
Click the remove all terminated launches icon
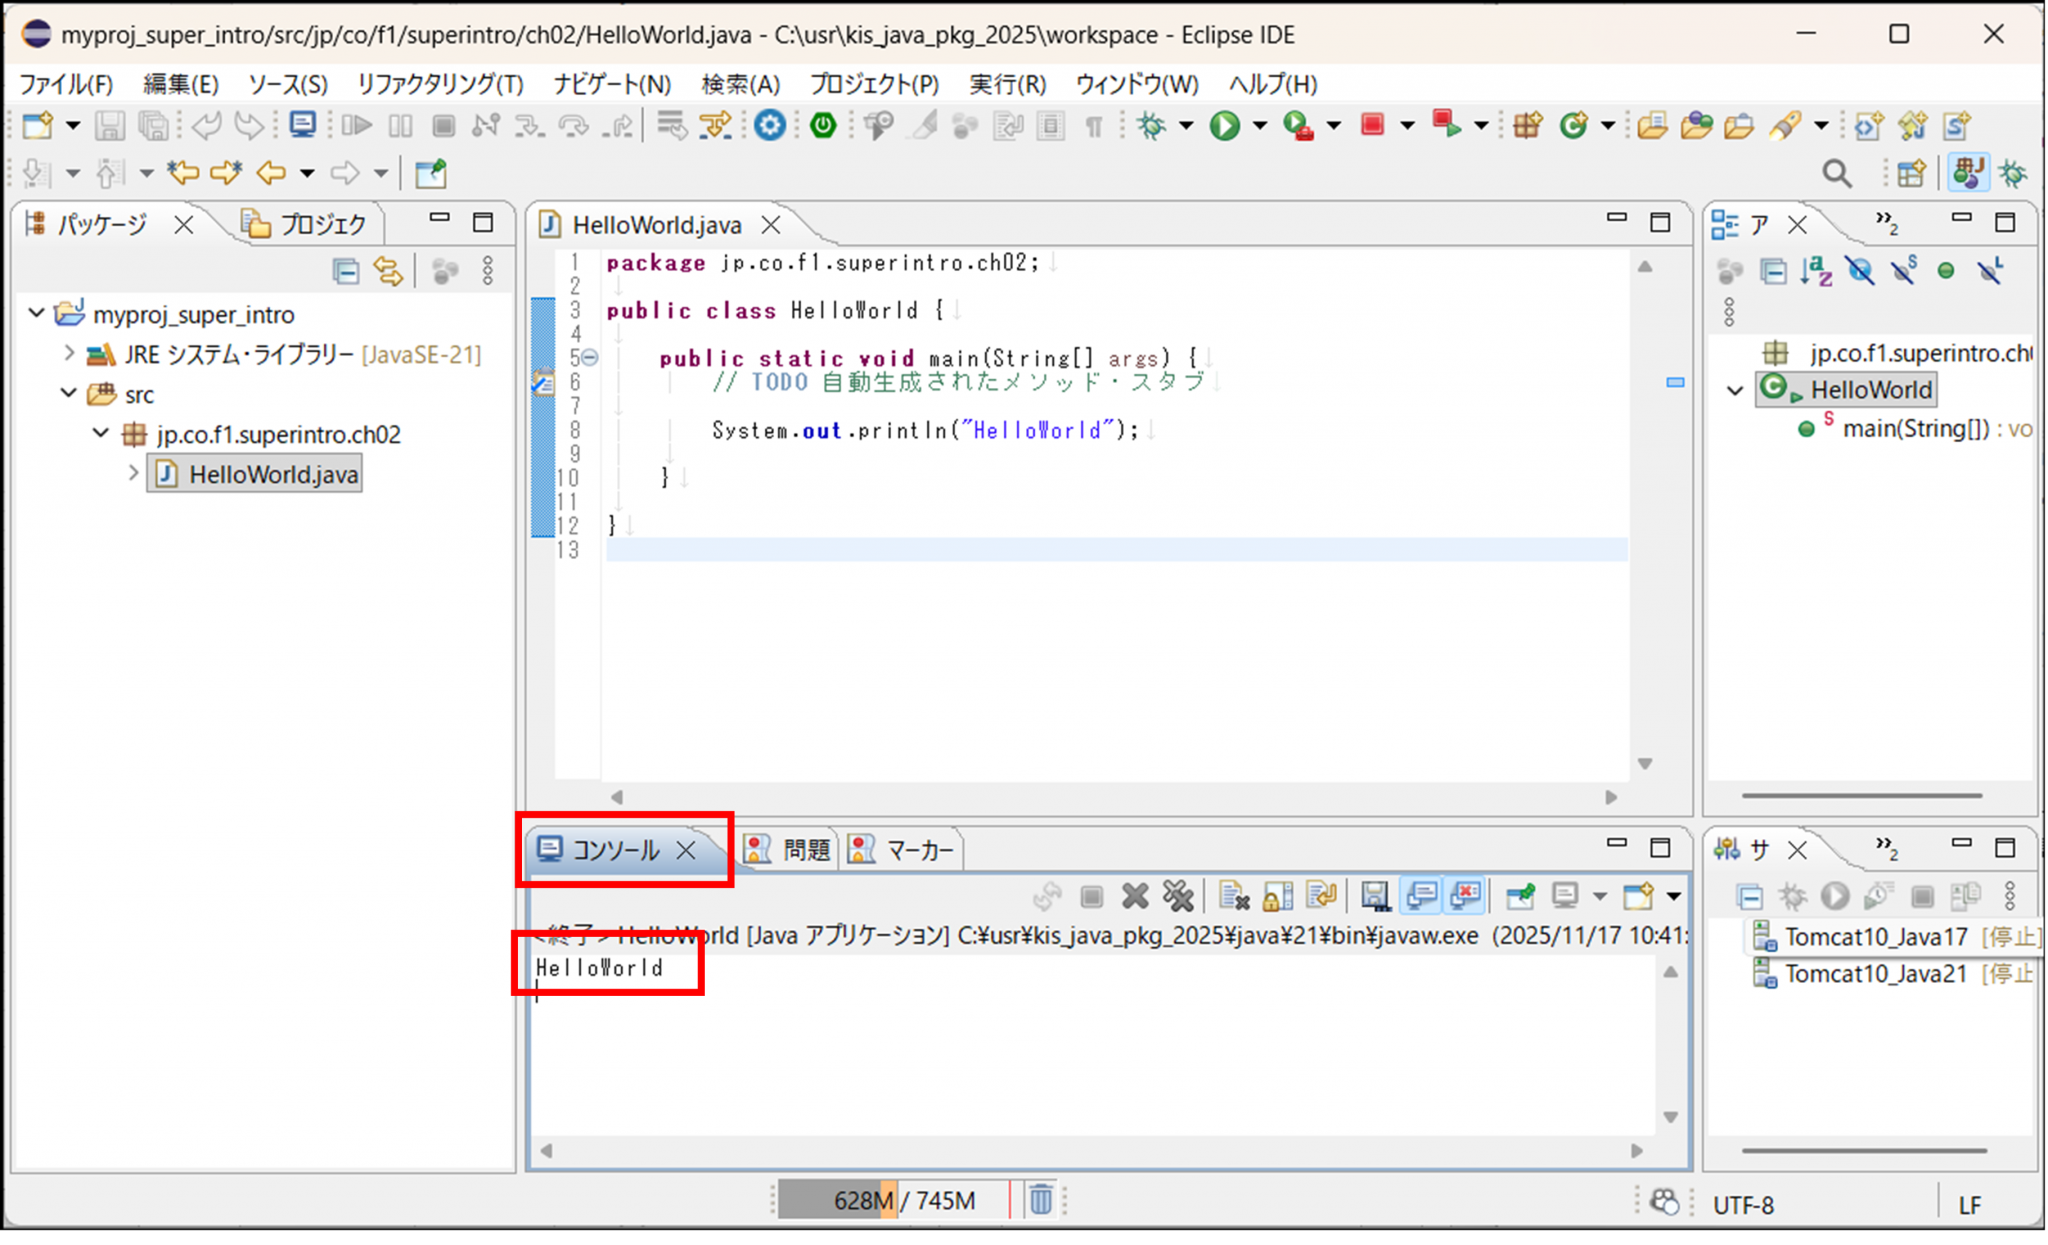pos(1179,896)
